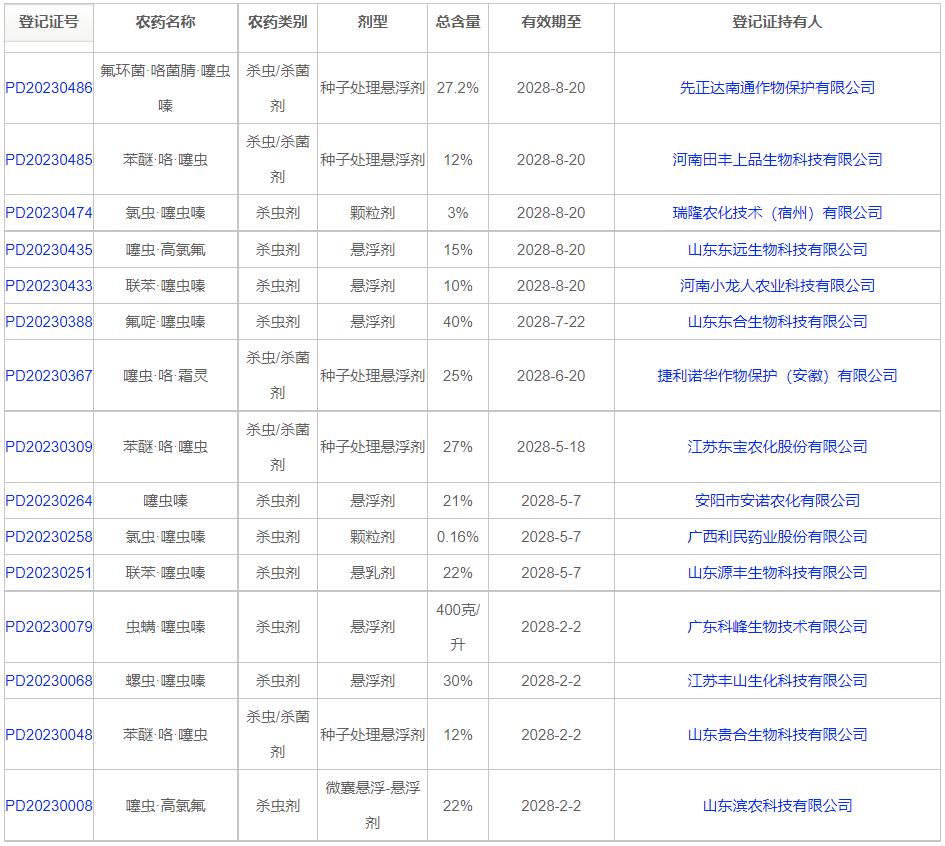Select the 15% content cell
Image resolution: width=945 pixels, height=846 pixels.
click(x=458, y=249)
